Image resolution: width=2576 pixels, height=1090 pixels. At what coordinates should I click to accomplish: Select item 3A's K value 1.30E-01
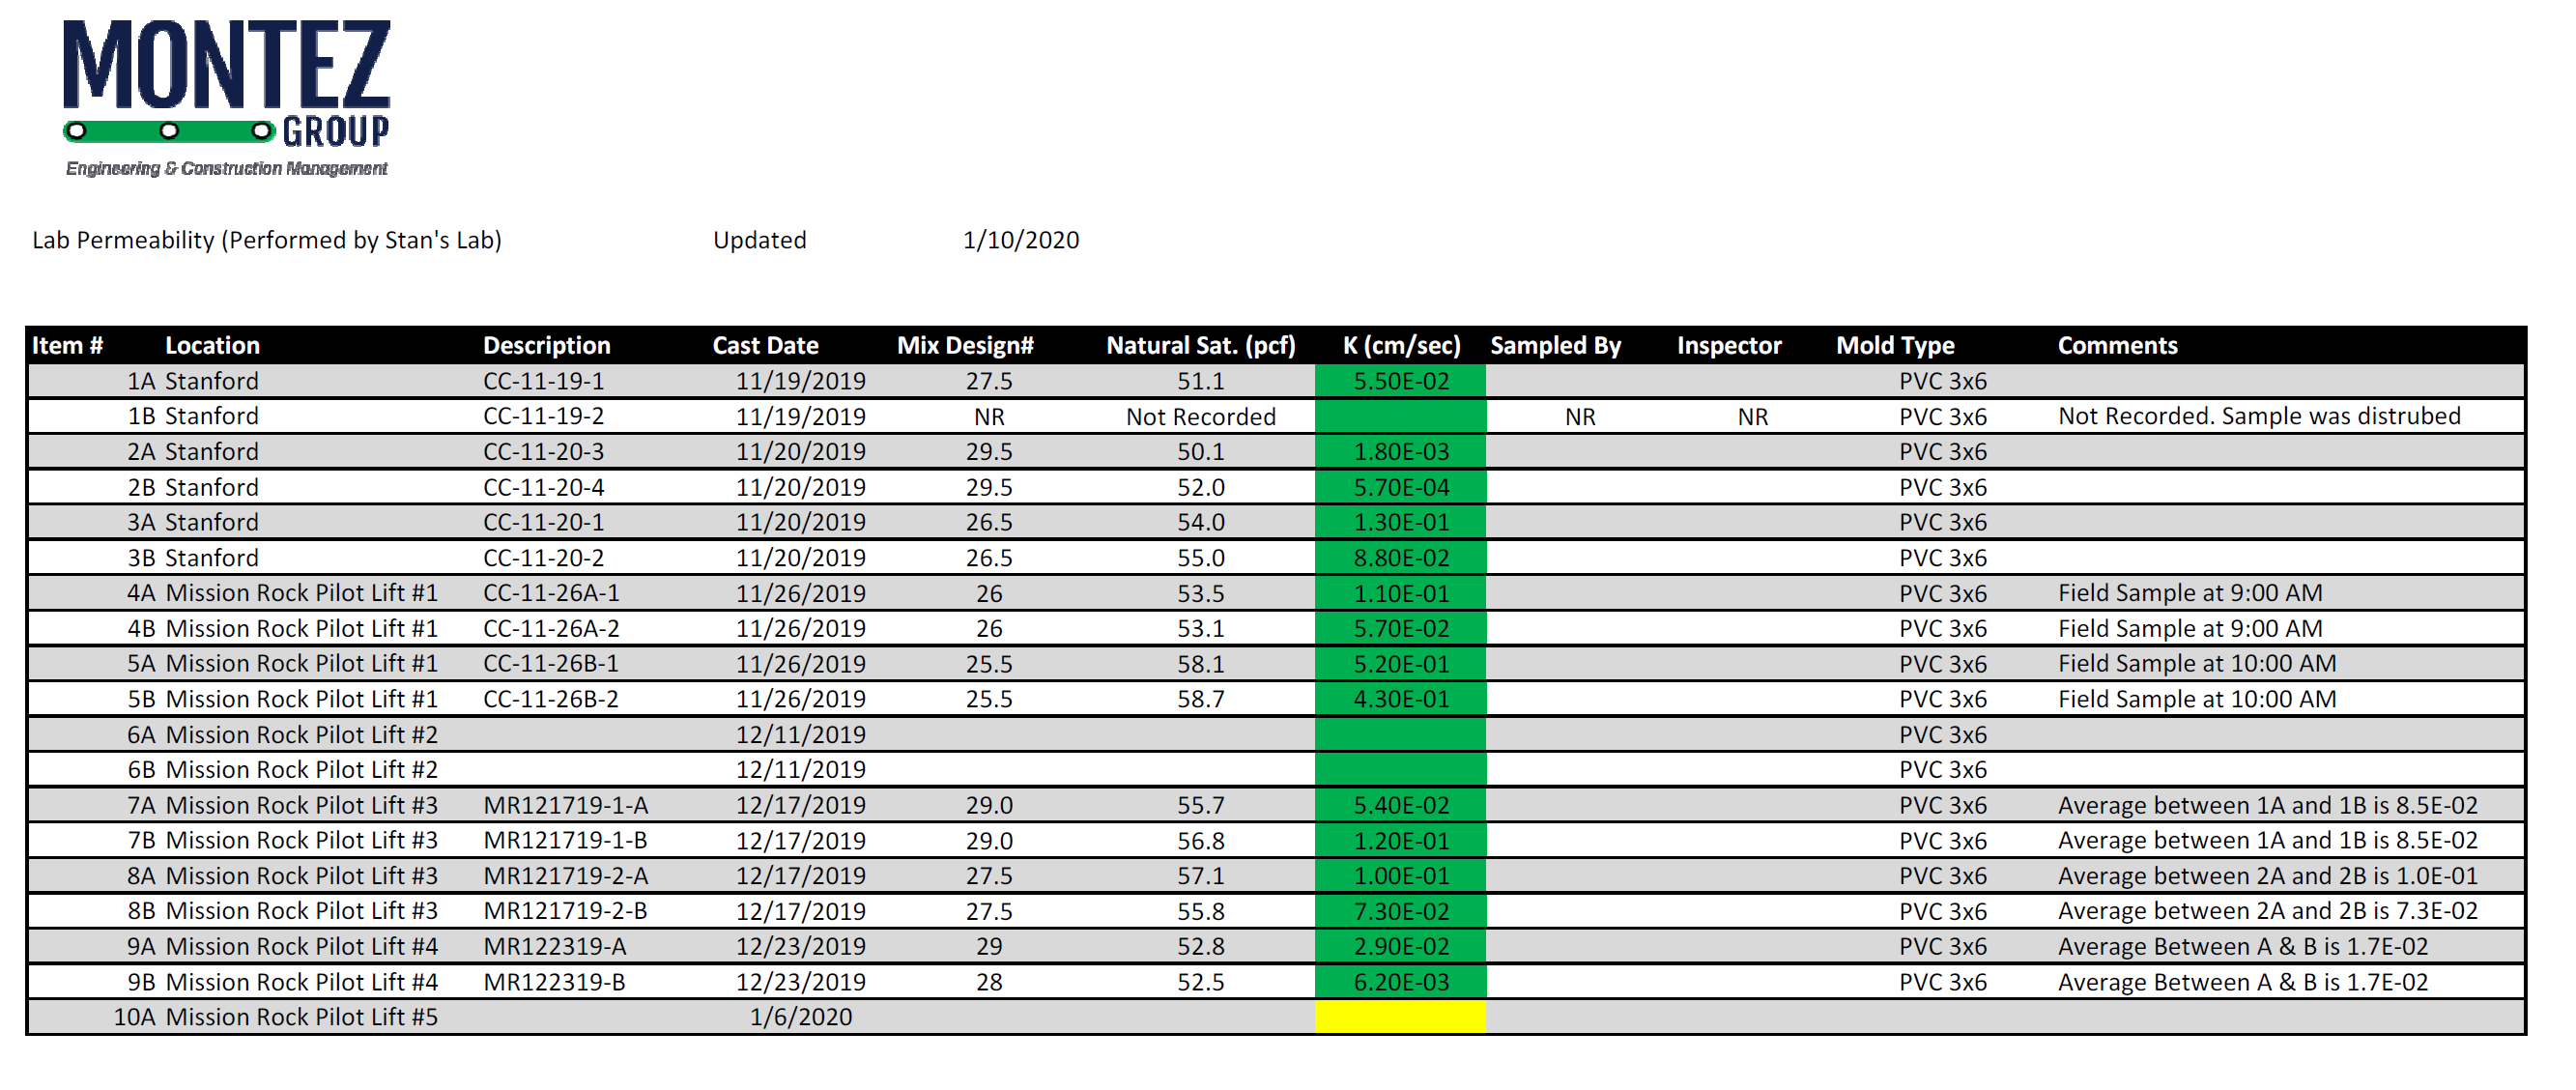1401,523
